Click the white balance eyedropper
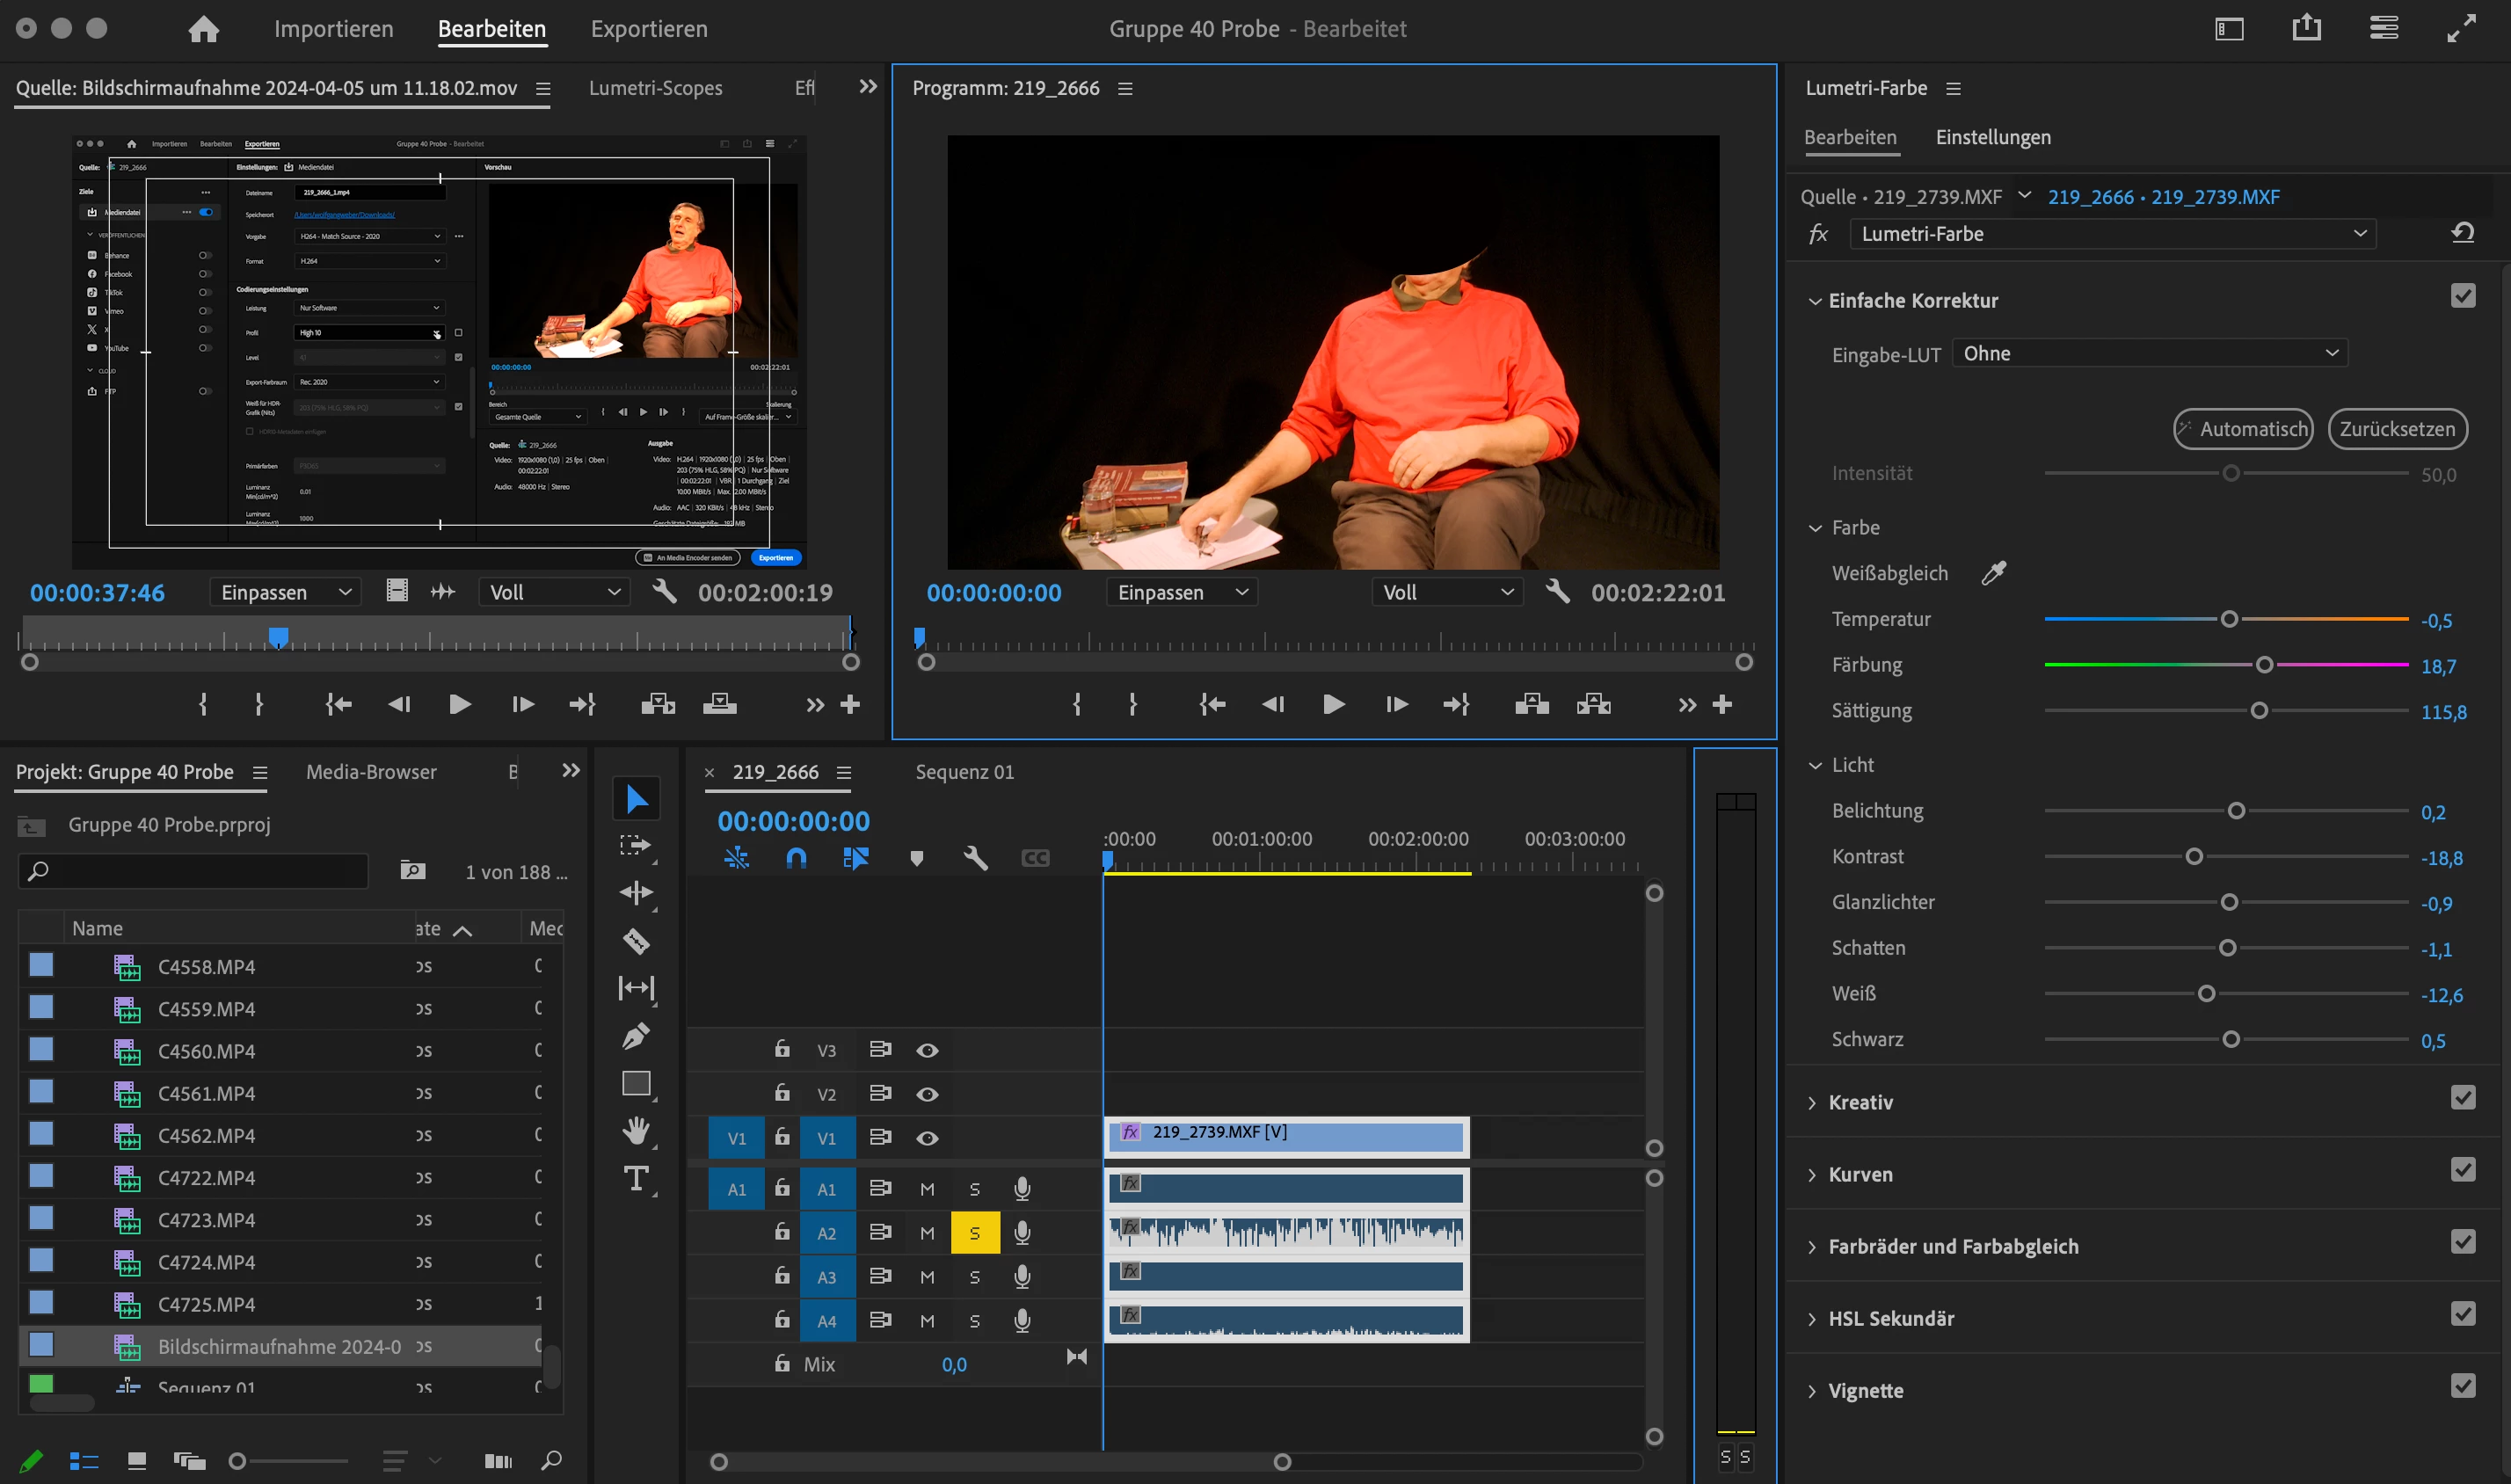The height and width of the screenshot is (1484, 2511). (1993, 573)
